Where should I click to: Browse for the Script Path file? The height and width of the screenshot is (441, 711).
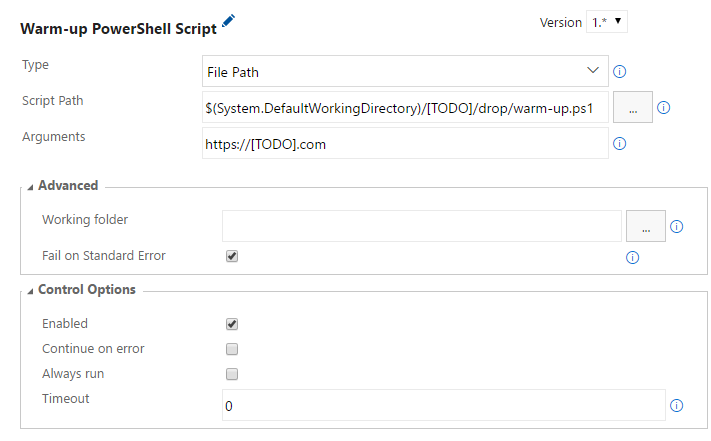(x=632, y=107)
